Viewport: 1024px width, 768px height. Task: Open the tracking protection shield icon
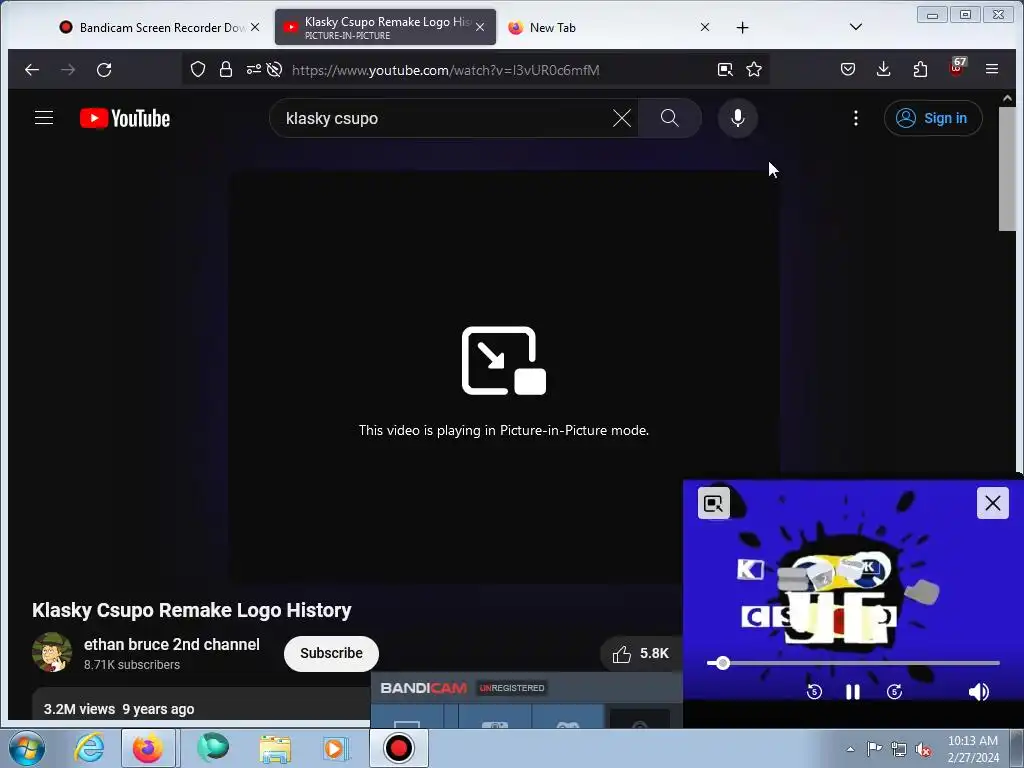pos(198,69)
